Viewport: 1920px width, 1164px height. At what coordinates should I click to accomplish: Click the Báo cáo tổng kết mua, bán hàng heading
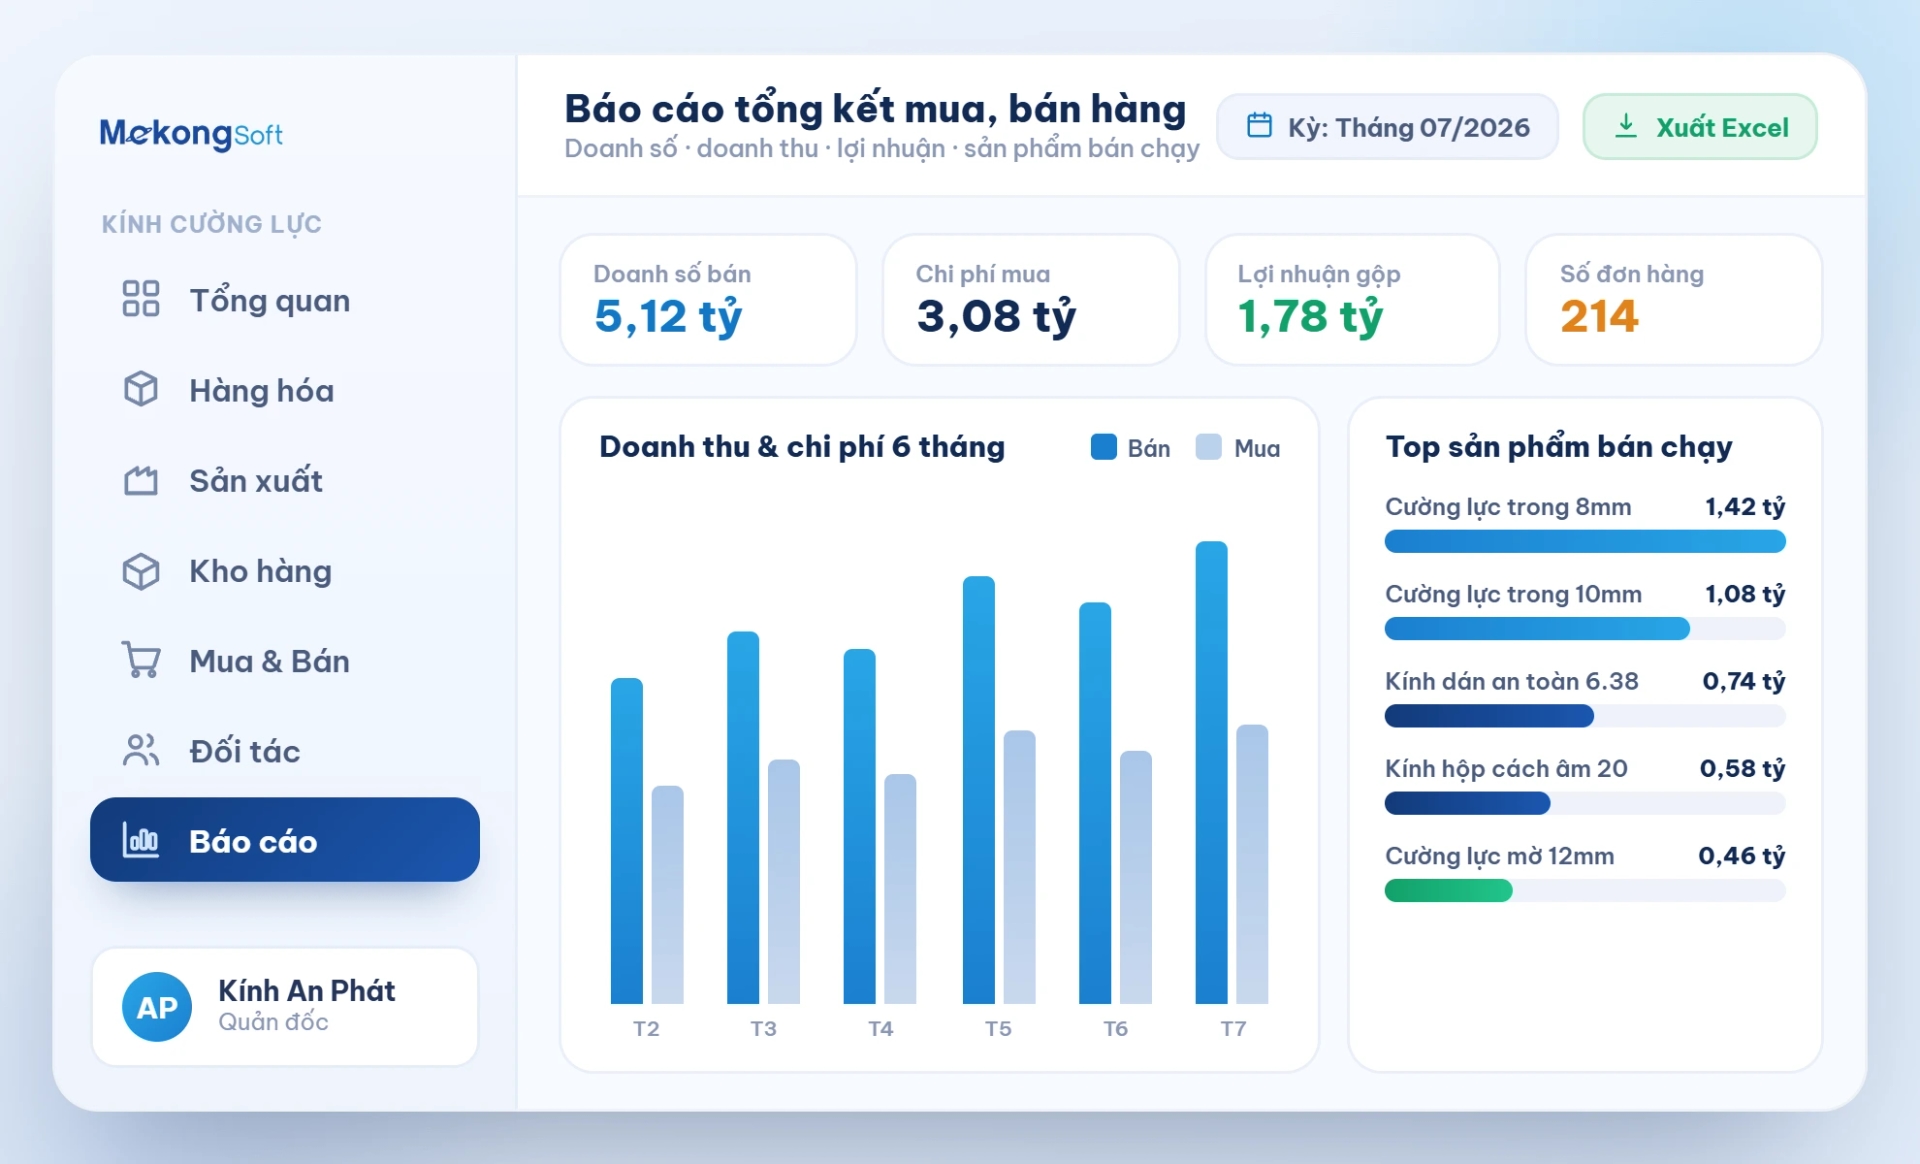(875, 109)
